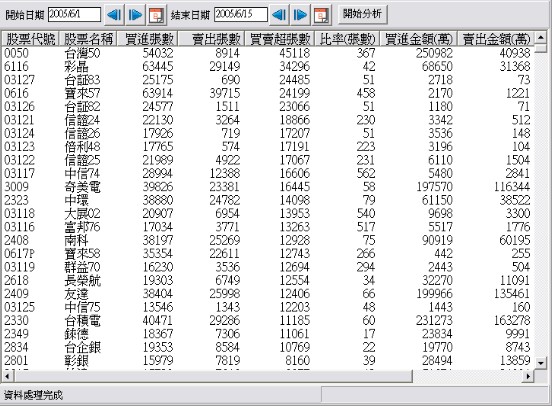Sort by 買進張數 column header
The image size is (552, 406).
coord(147,39)
